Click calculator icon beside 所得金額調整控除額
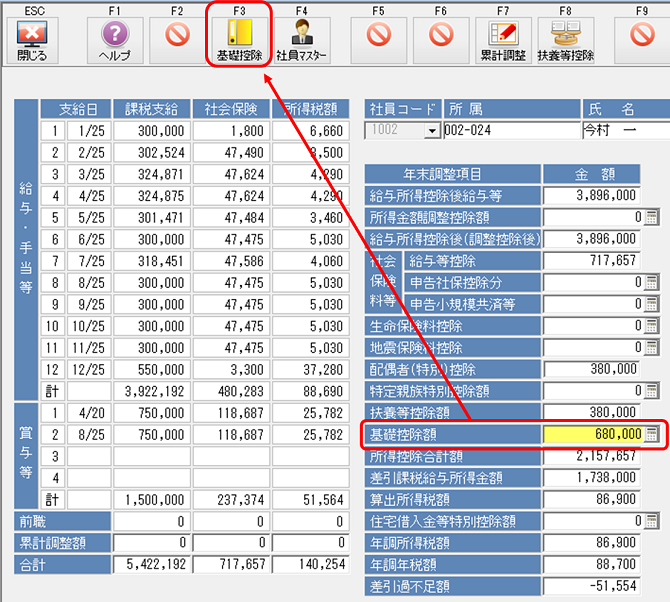 [x=652, y=217]
